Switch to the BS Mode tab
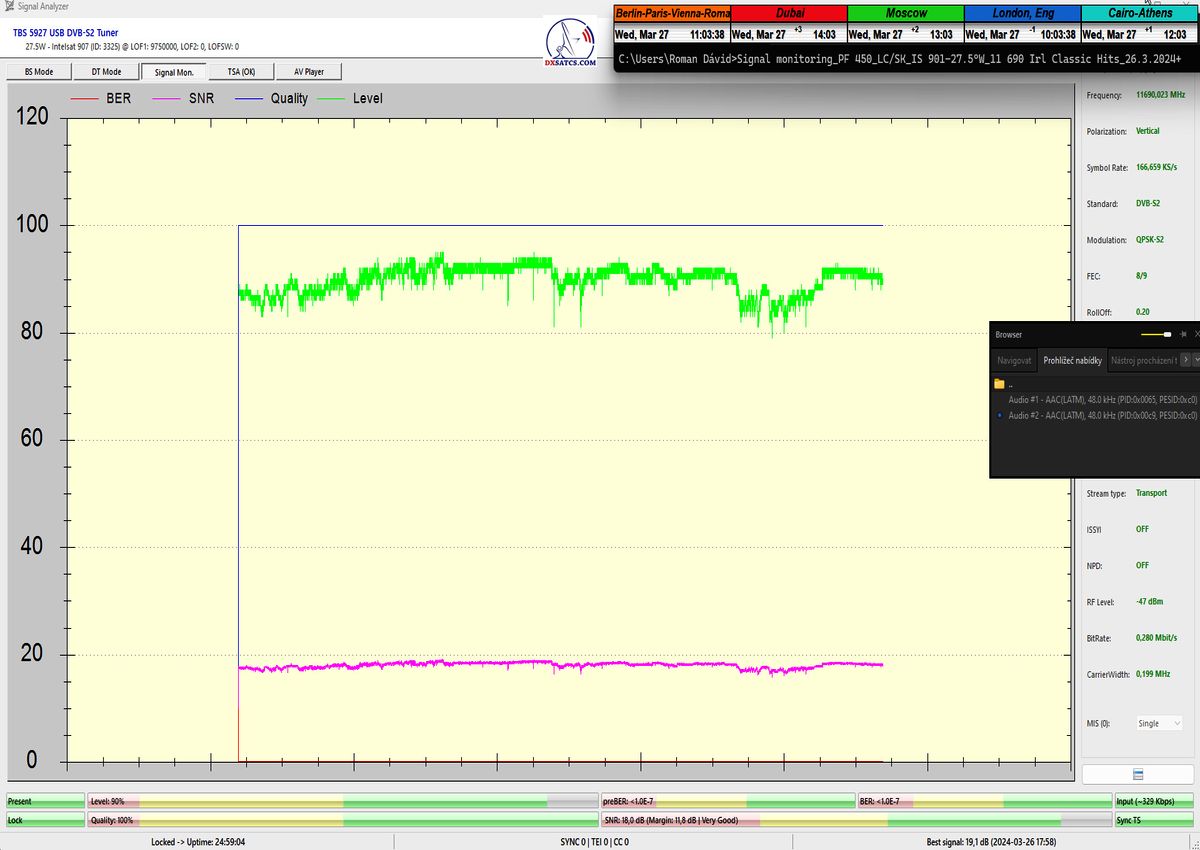1200x850 pixels. click(38, 72)
